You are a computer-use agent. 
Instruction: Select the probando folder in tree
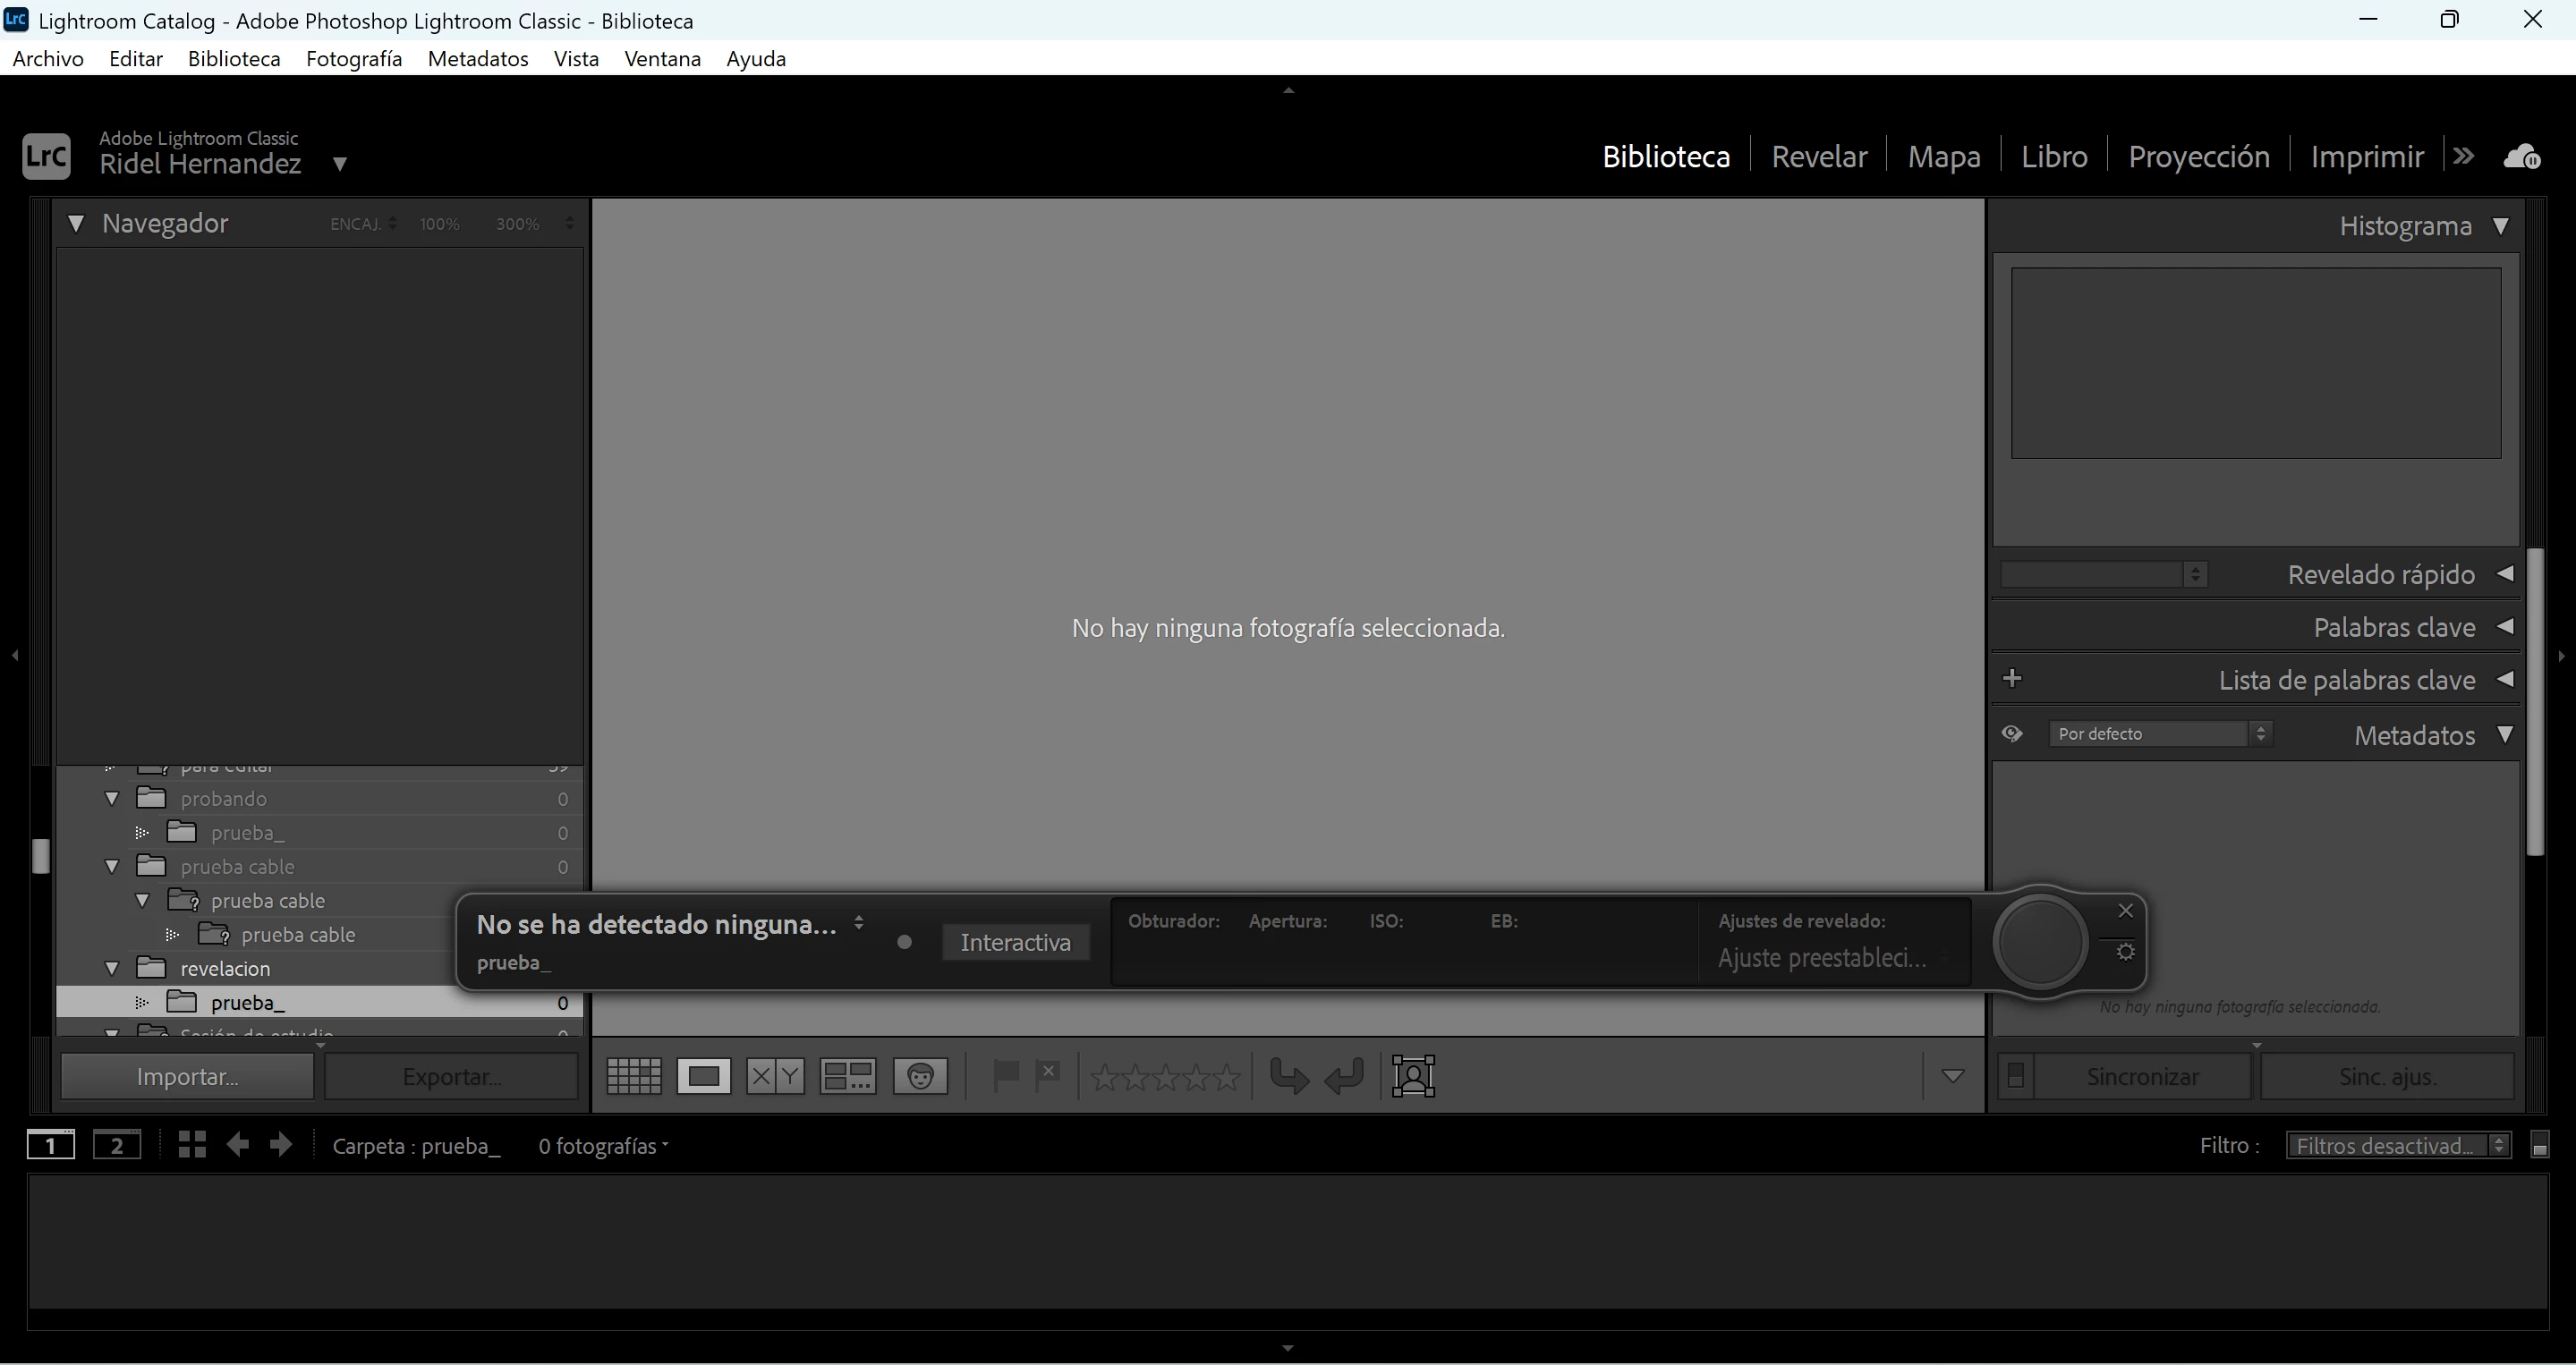coord(224,799)
